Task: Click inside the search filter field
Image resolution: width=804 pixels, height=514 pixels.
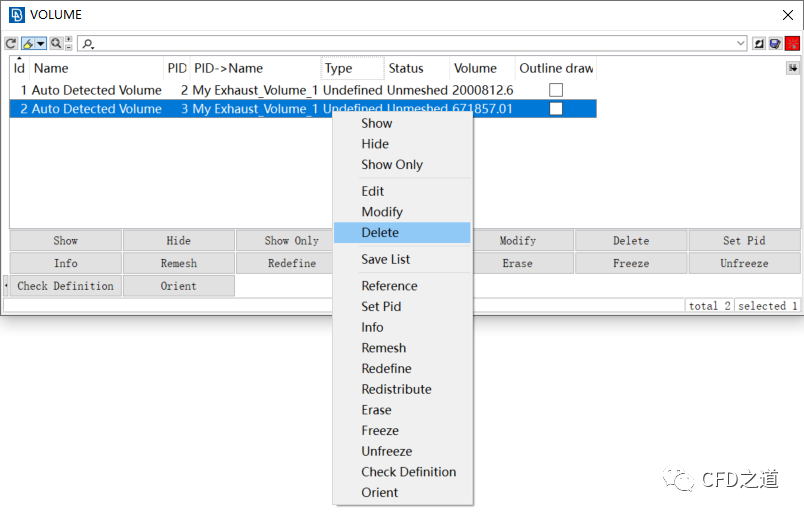Action: point(400,44)
